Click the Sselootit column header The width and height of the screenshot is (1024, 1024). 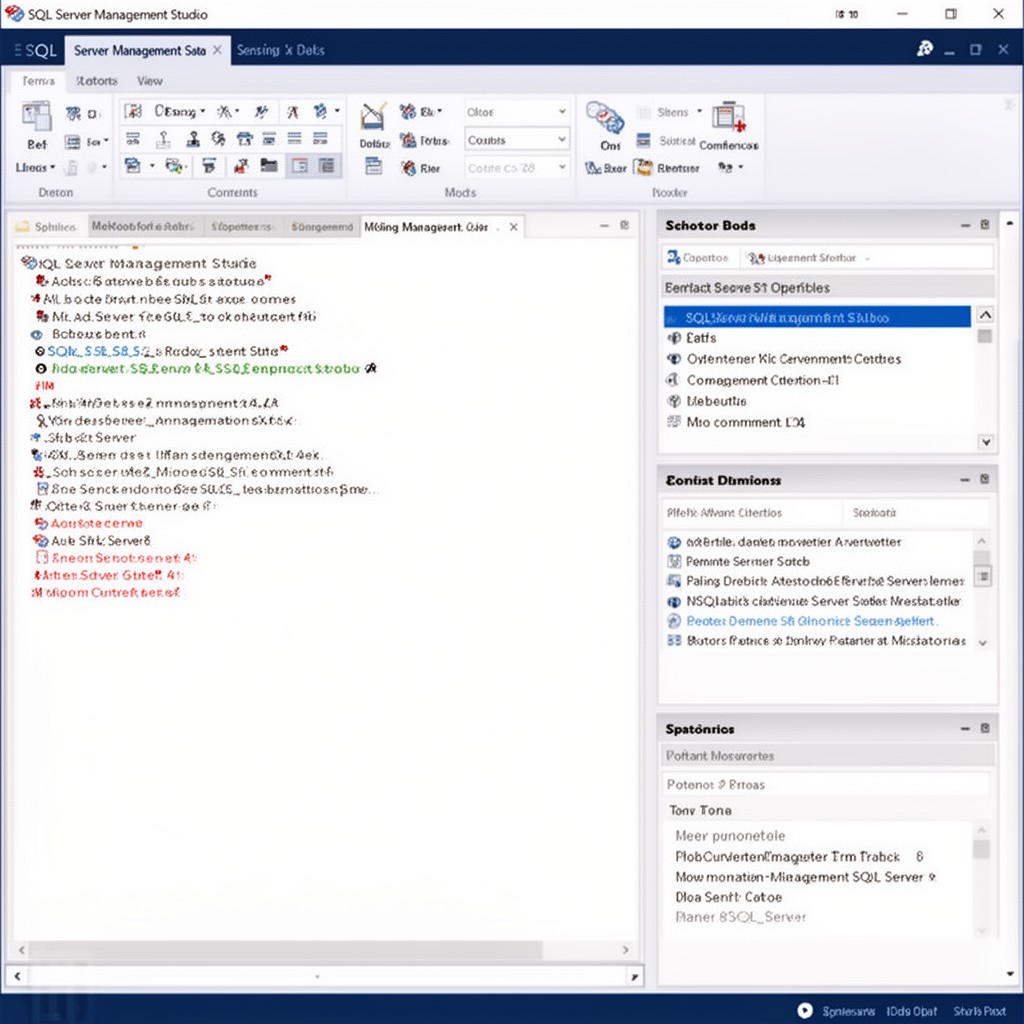click(x=875, y=513)
